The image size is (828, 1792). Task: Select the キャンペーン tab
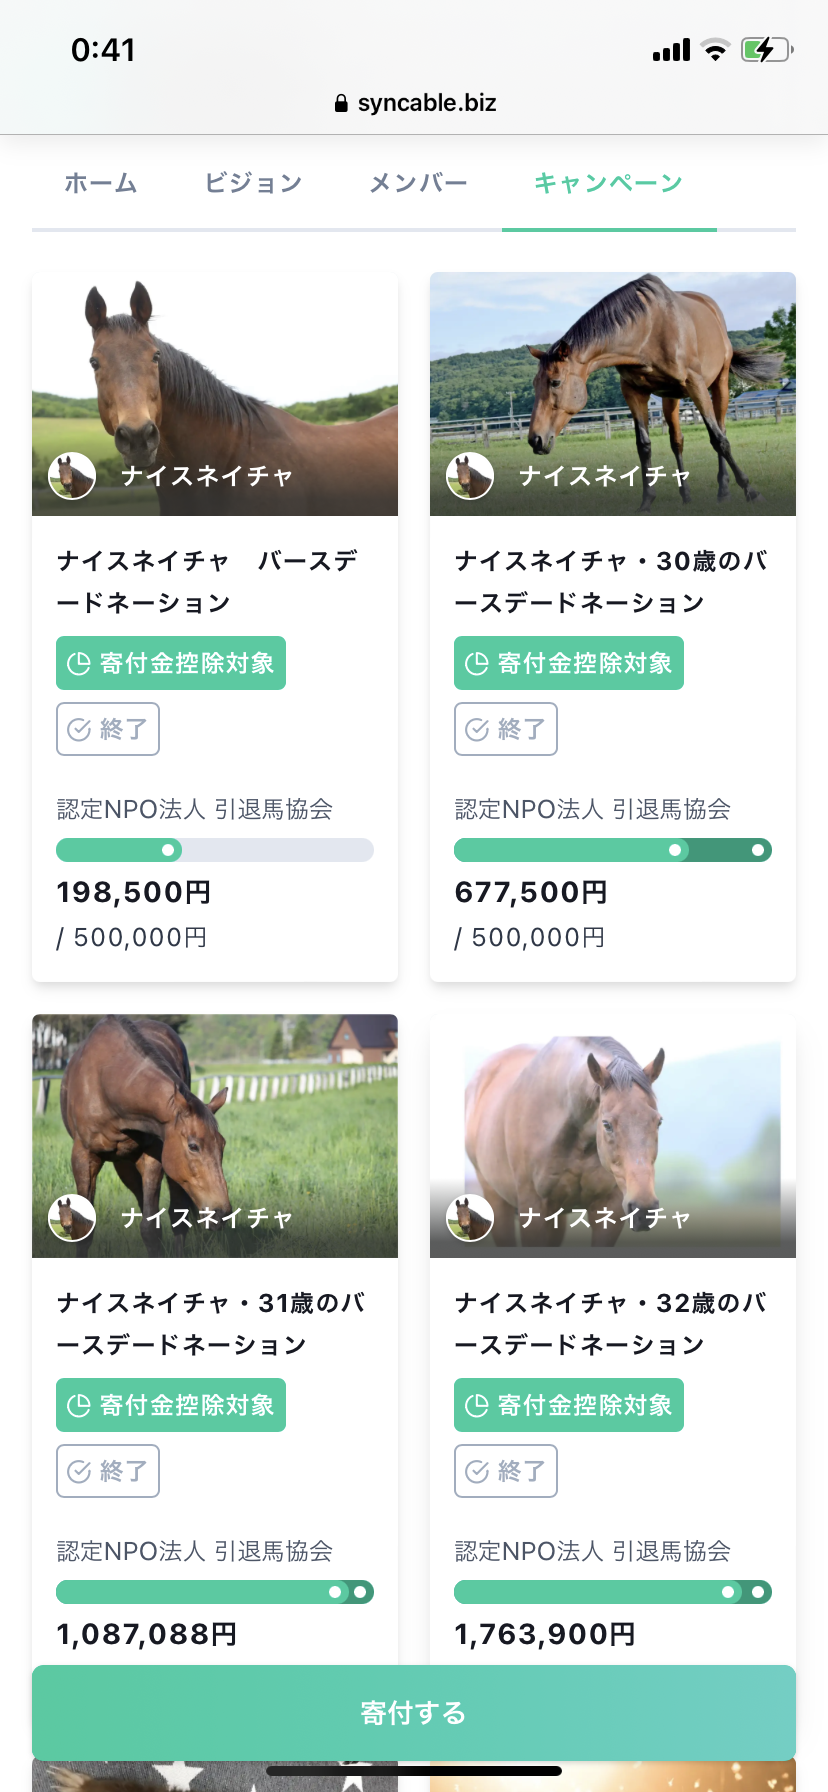click(x=608, y=183)
